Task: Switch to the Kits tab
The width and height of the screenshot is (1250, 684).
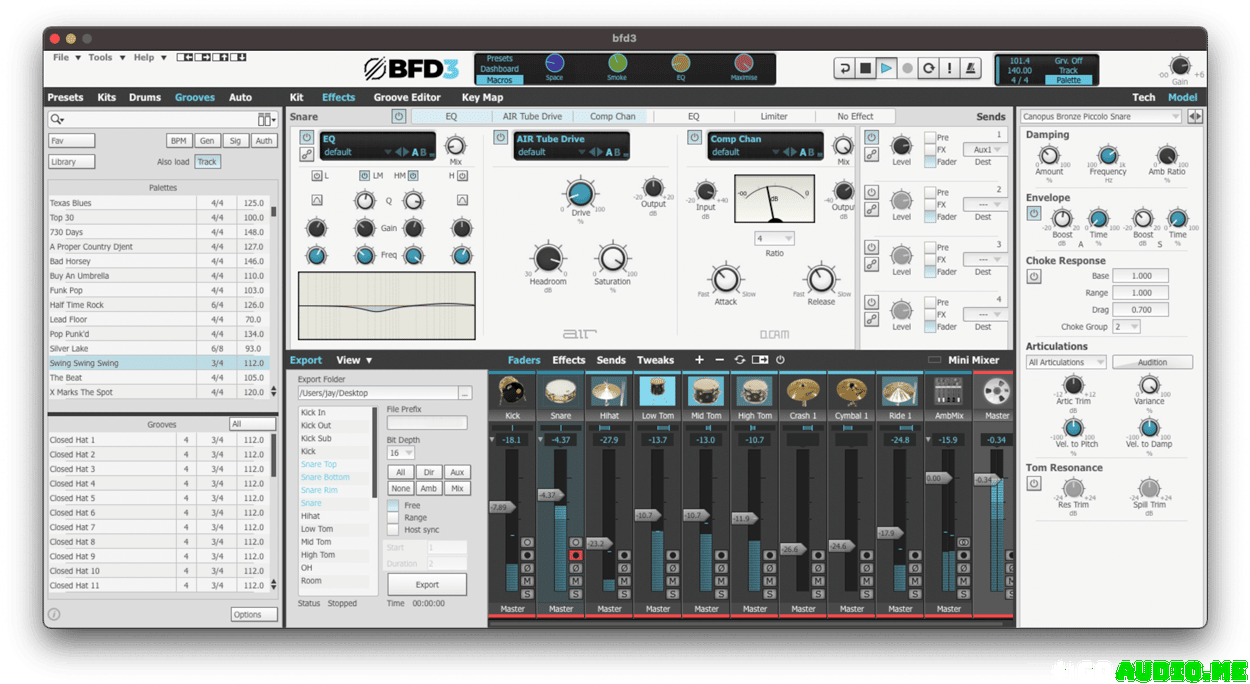Action: pyautogui.click(x=107, y=98)
